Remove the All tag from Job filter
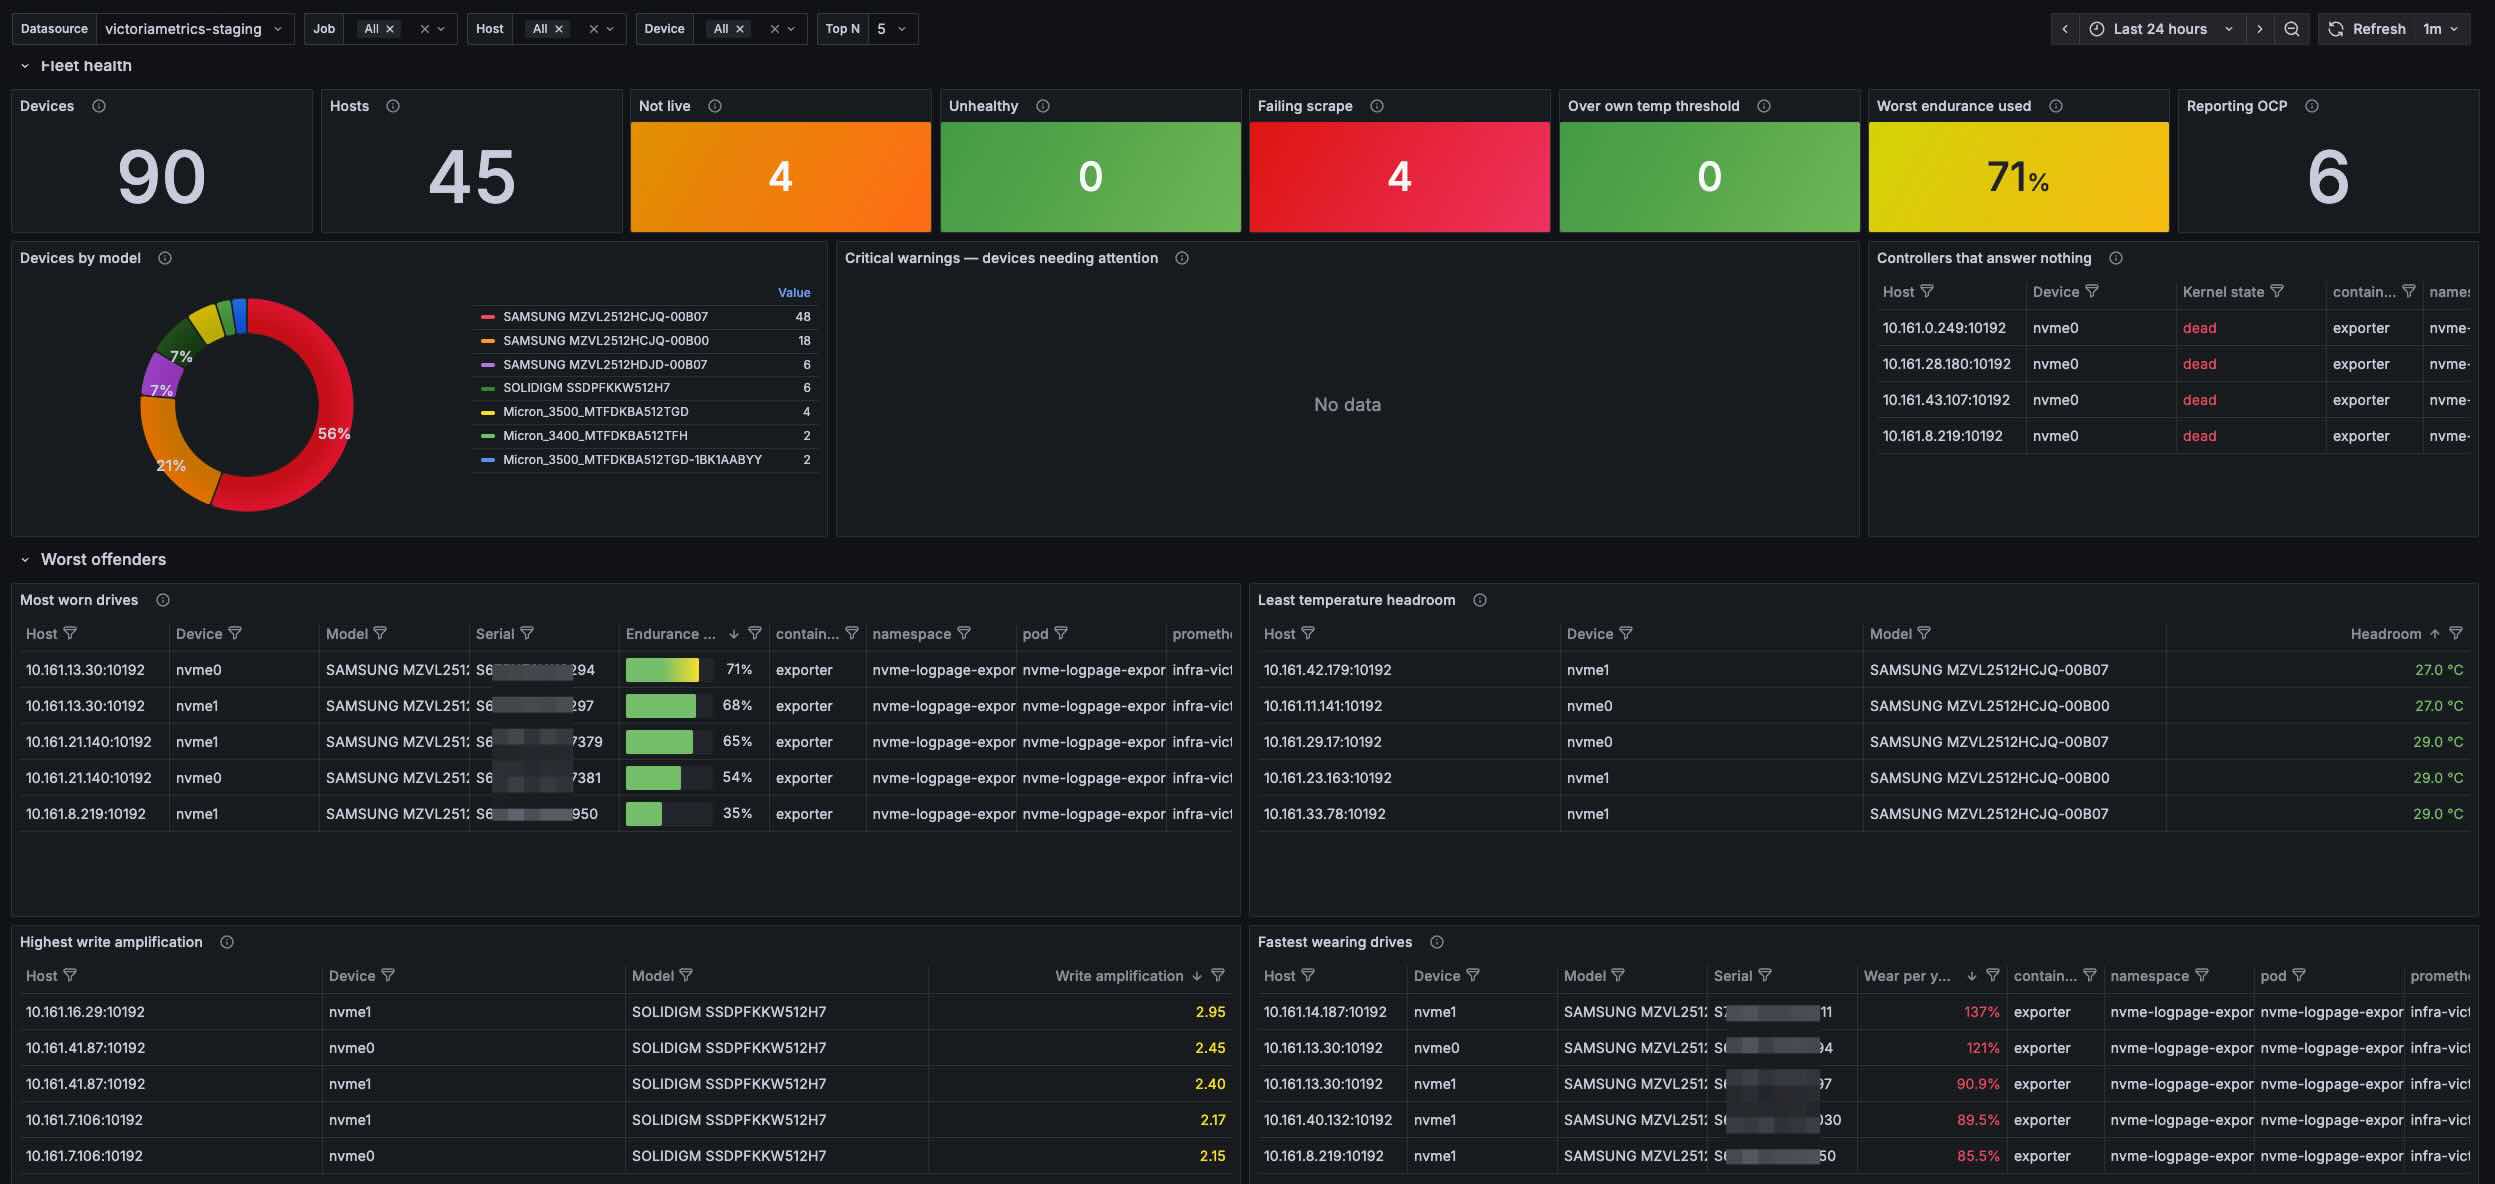 (x=390, y=29)
